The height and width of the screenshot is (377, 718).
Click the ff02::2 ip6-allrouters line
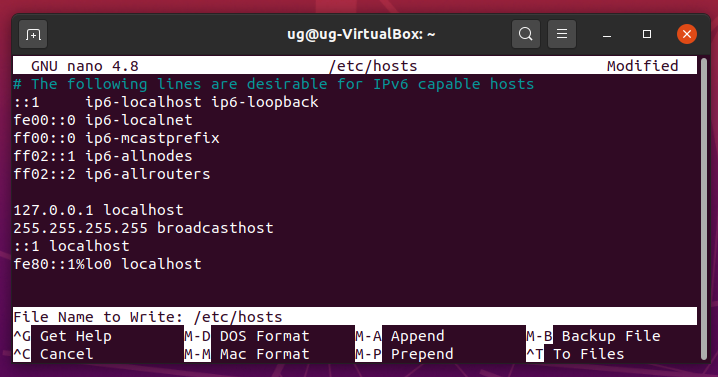[x=112, y=174]
